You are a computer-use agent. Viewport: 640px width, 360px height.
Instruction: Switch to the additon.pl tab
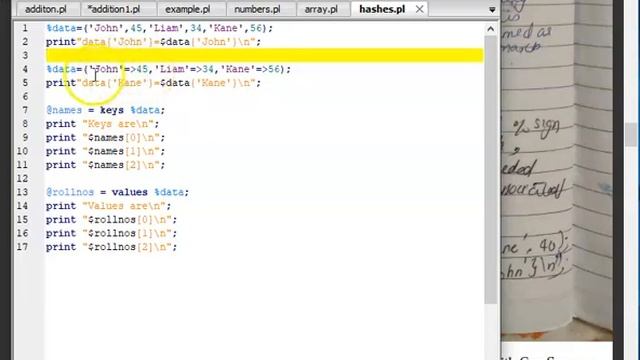[x=46, y=9]
